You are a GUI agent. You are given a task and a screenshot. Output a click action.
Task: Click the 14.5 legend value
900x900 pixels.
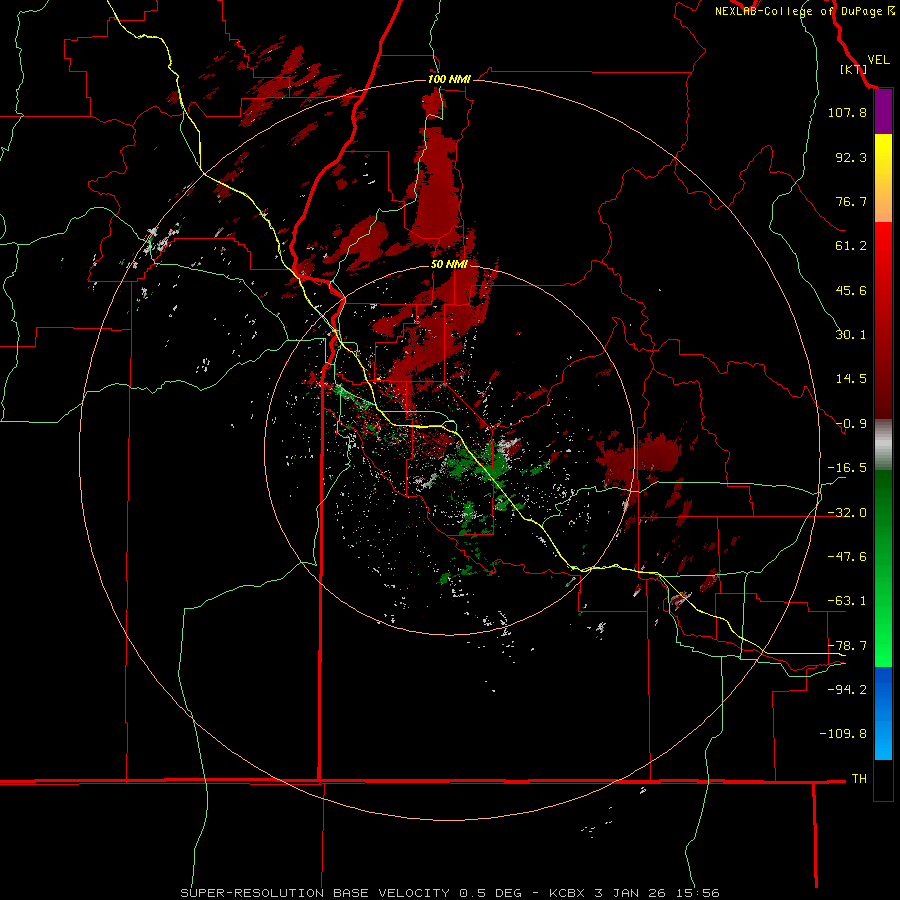point(851,379)
